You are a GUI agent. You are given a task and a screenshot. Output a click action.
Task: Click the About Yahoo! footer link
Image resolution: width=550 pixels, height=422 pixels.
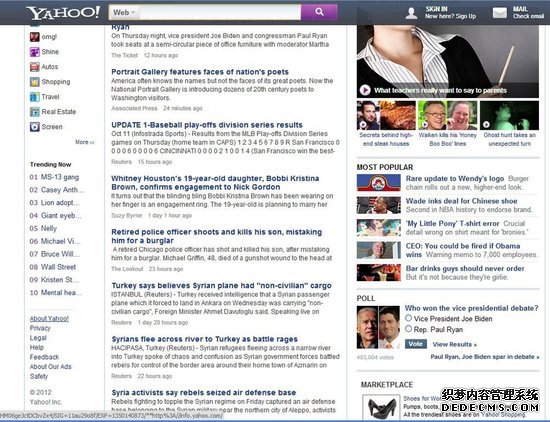(x=49, y=319)
